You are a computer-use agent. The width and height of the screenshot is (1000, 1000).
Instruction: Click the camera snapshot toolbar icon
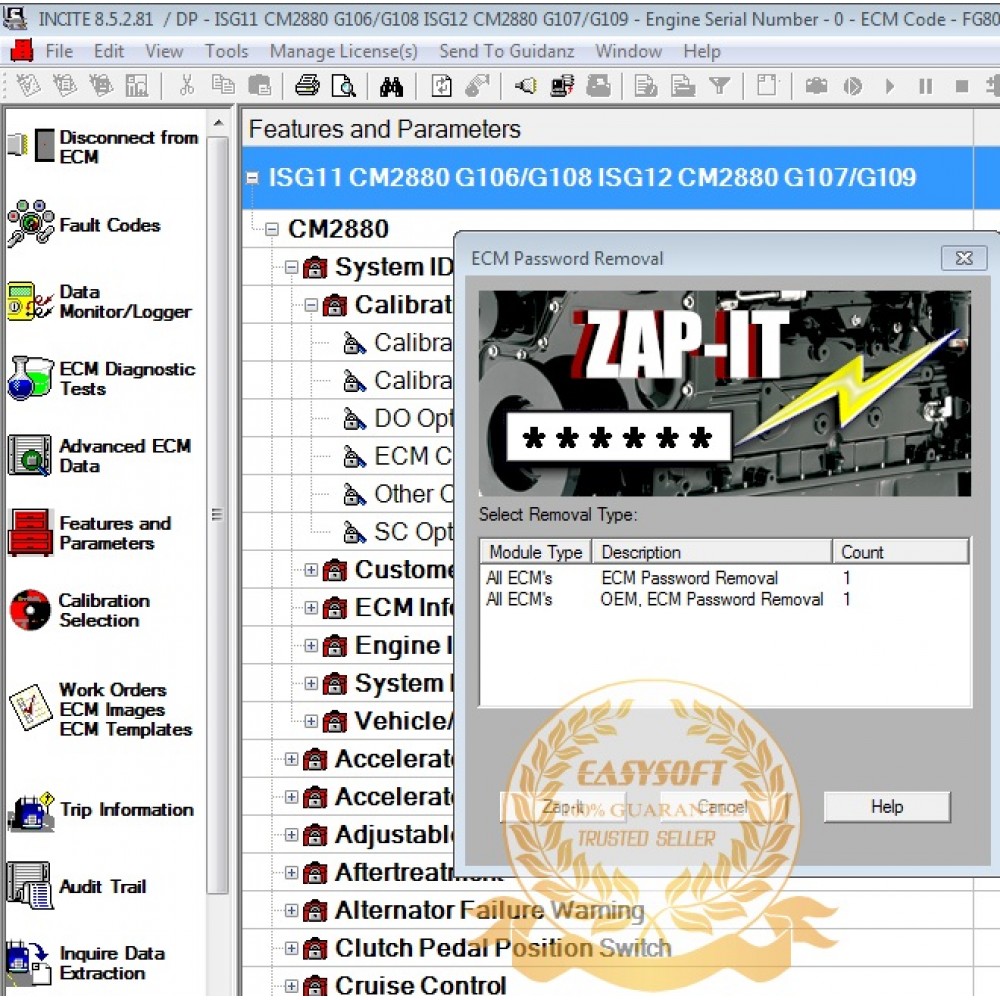pos(816,85)
